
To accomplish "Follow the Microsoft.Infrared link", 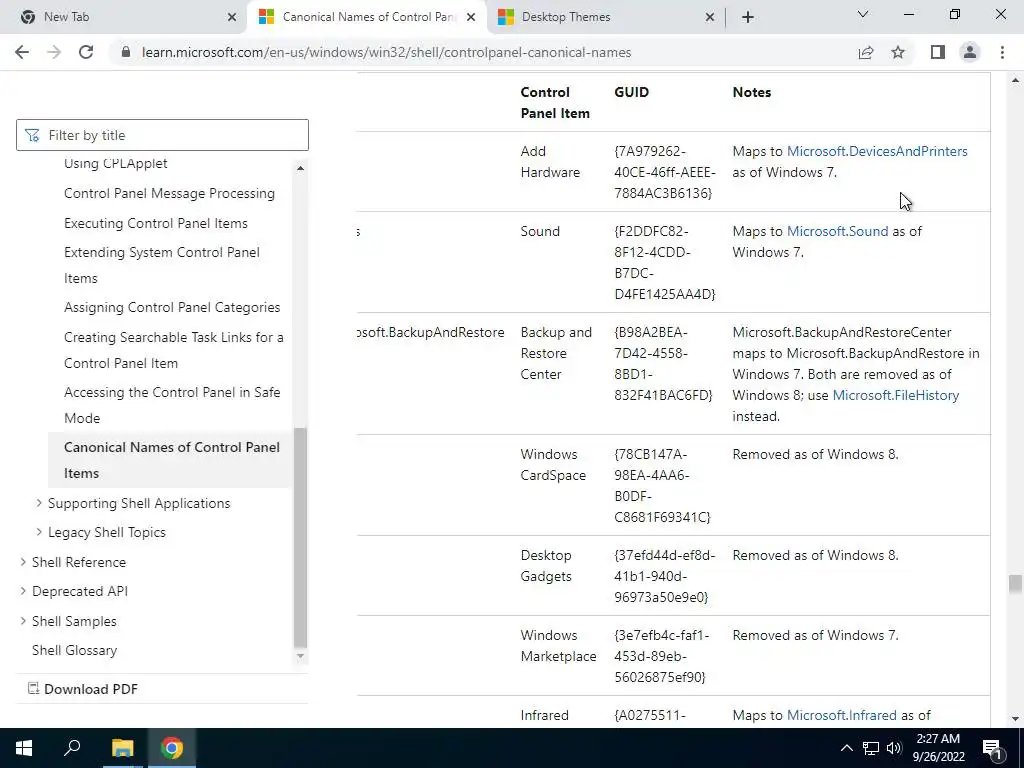I will [x=841, y=715].
